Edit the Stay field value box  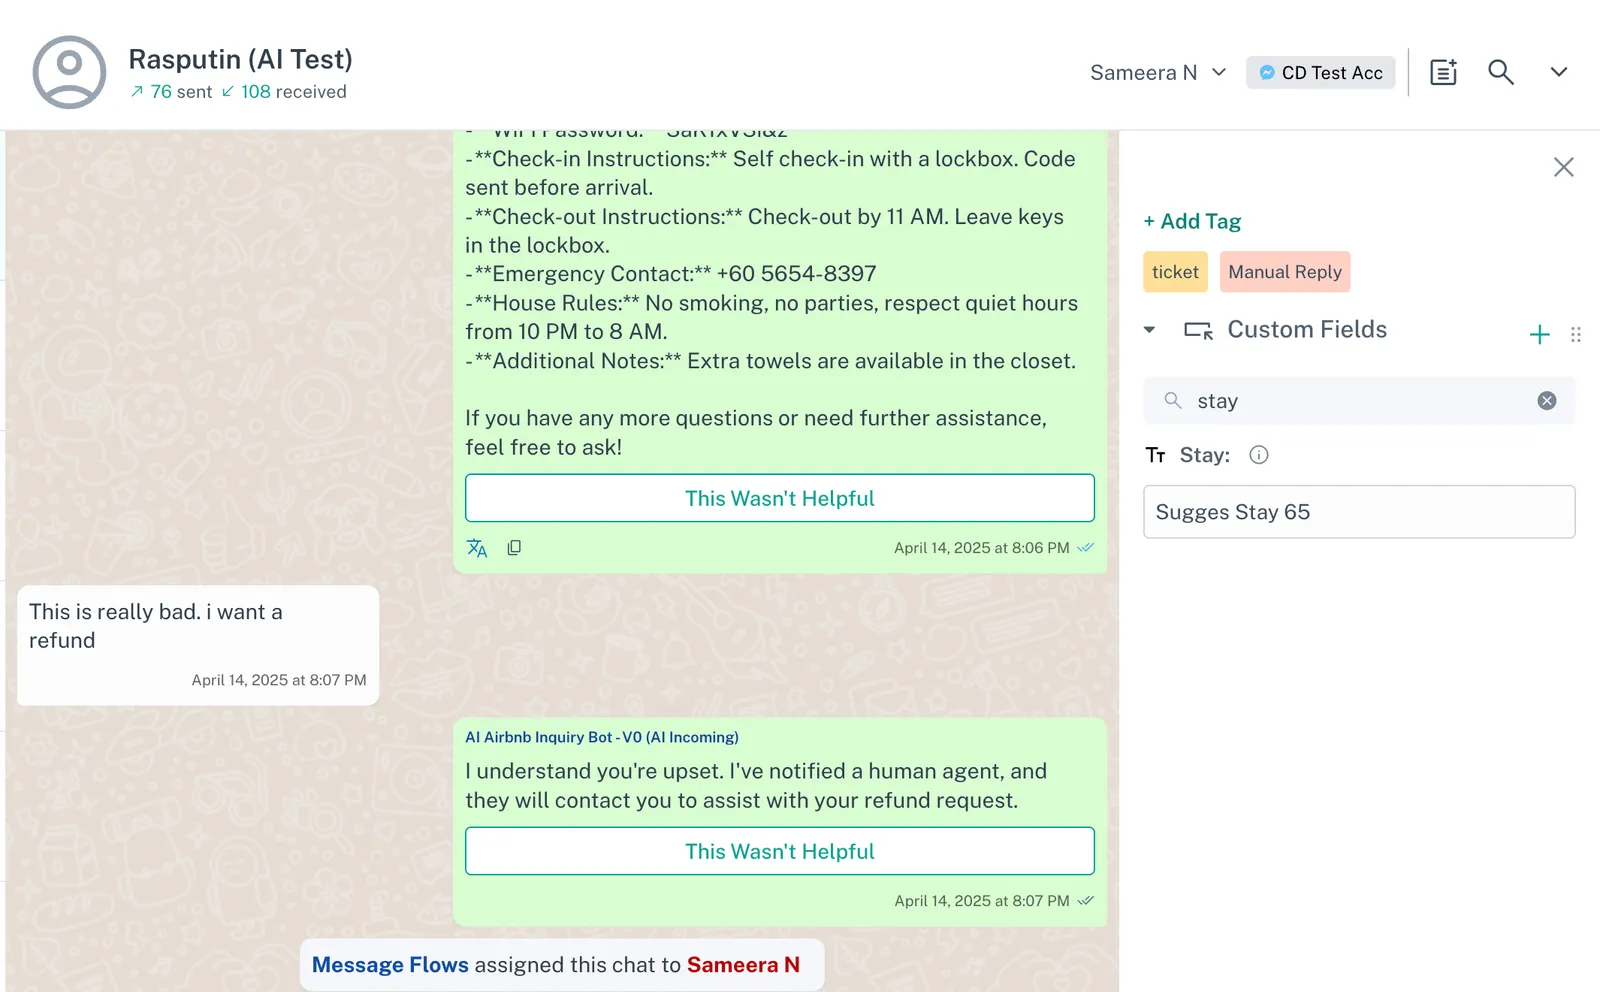pyautogui.click(x=1358, y=512)
